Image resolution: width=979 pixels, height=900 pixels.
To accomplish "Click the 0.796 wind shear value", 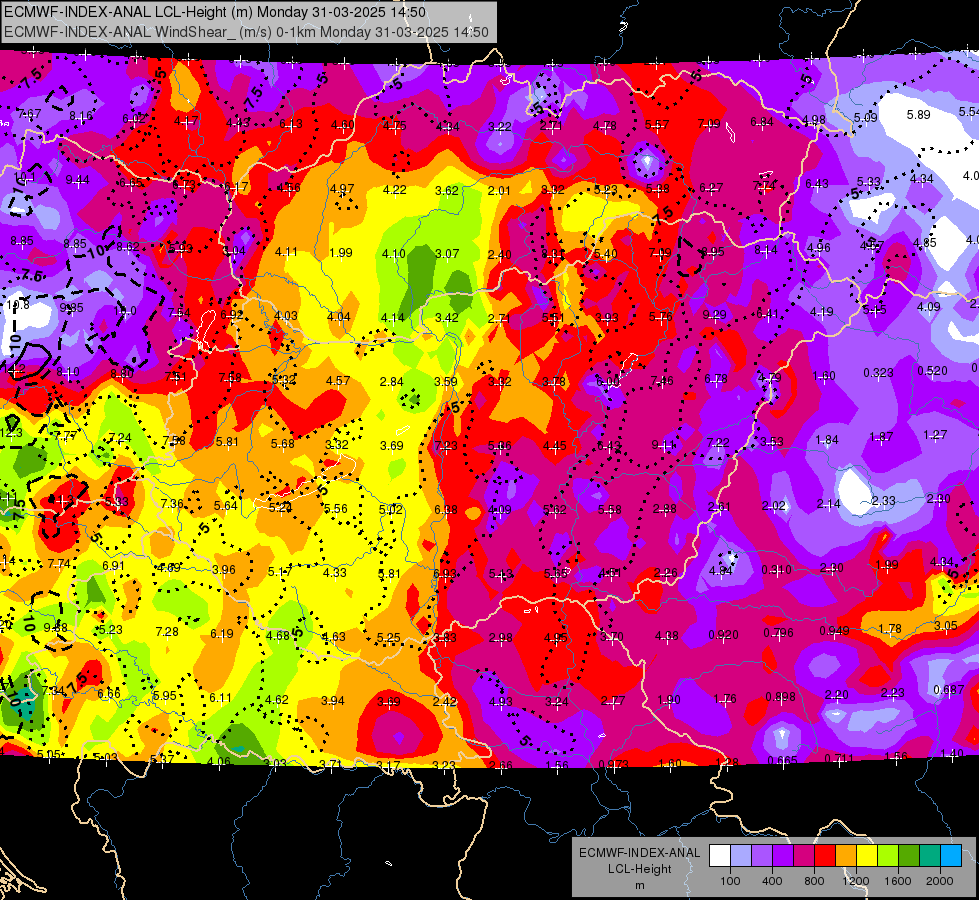I will point(778,633).
